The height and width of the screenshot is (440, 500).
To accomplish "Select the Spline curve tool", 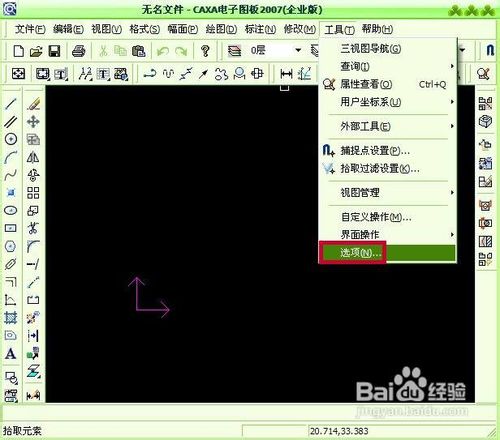I will [11, 175].
